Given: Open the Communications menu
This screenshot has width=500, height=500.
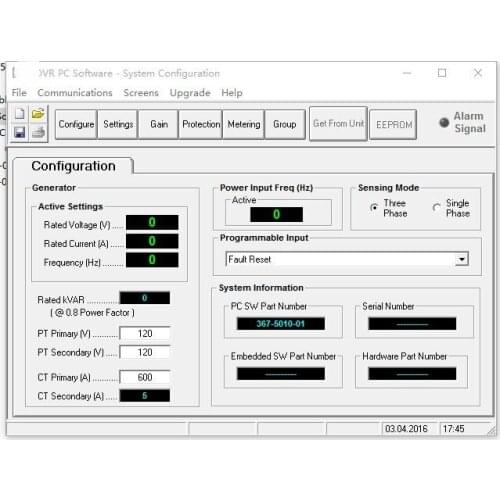Looking at the screenshot, I should click(x=75, y=93).
